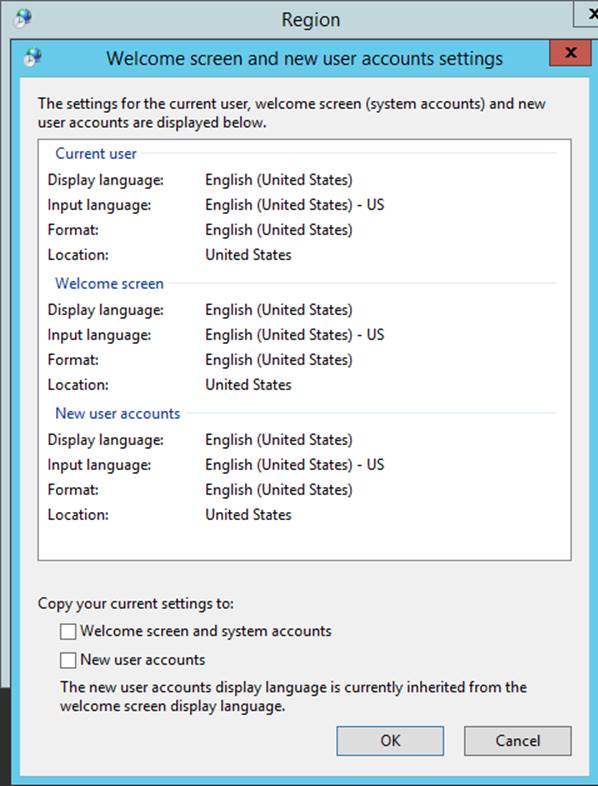
Task: Confirm the settings with the OK button
Action: (x=390, y=740)
